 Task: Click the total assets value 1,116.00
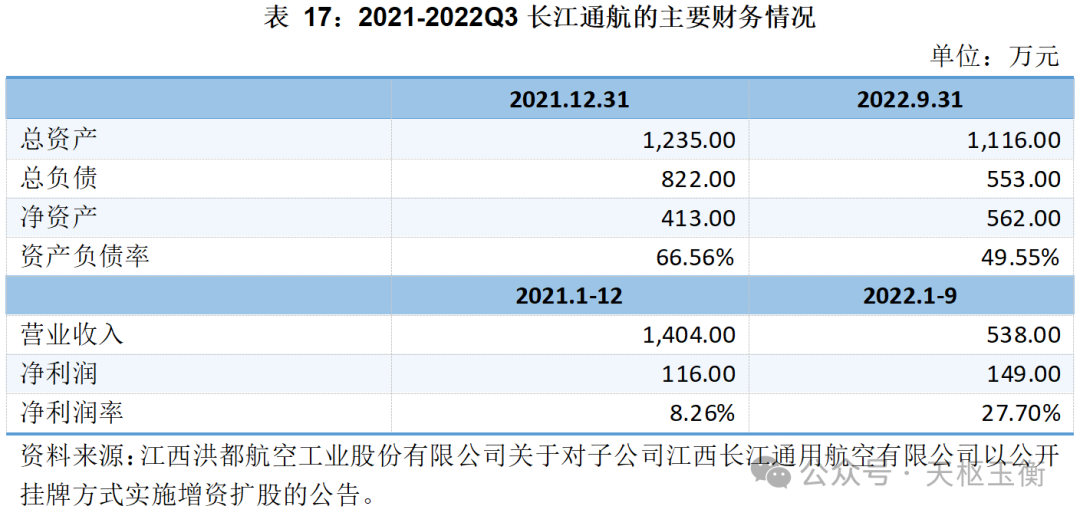click(x=1014, y=140)
